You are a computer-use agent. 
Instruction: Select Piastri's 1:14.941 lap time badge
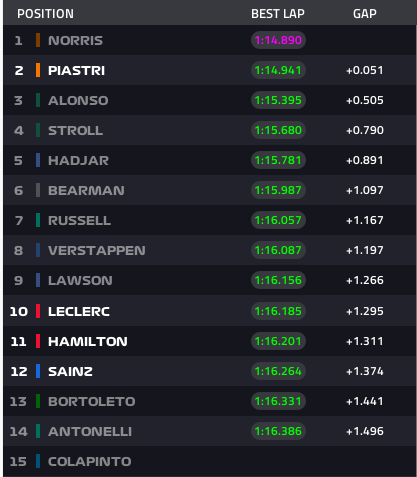point(278,70)
